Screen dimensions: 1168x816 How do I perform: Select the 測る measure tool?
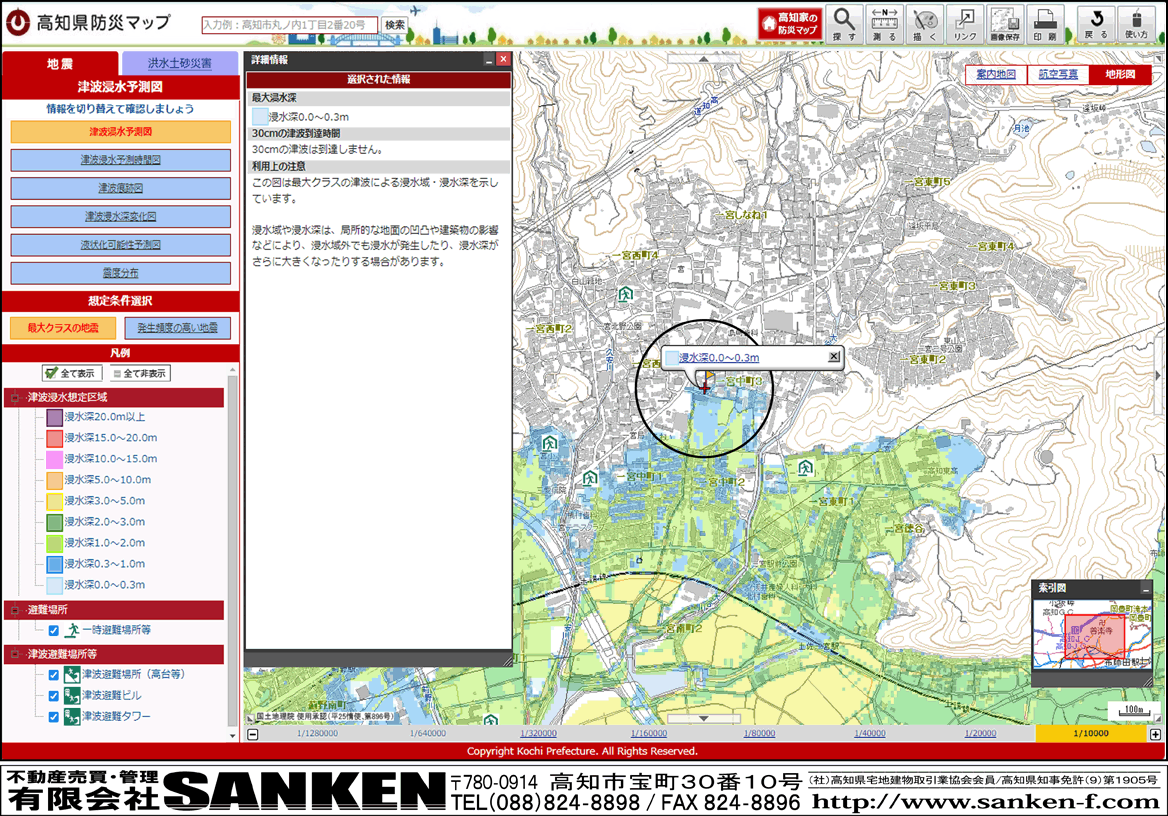tap(885, 23)
